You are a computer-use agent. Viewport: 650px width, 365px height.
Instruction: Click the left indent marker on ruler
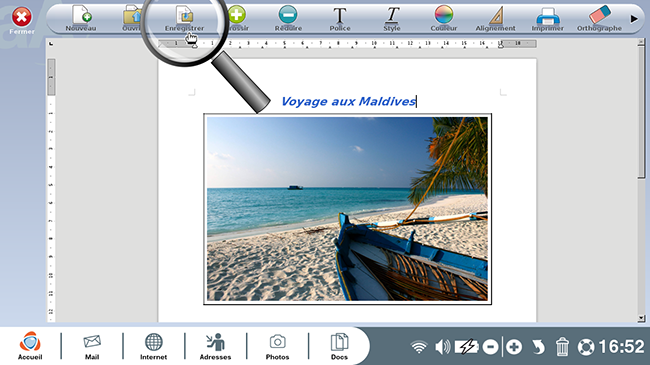point(194,45)
